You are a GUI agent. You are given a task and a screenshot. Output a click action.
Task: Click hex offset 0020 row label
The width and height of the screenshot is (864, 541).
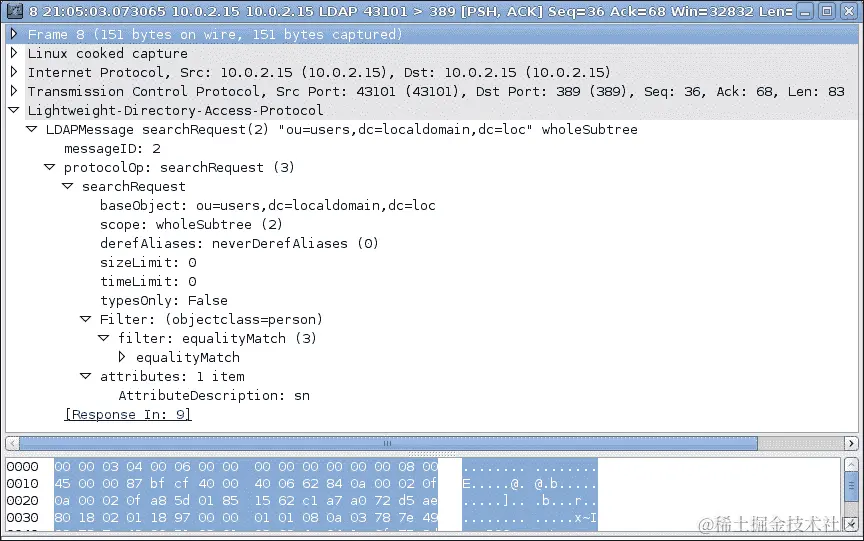coord(23,501)
